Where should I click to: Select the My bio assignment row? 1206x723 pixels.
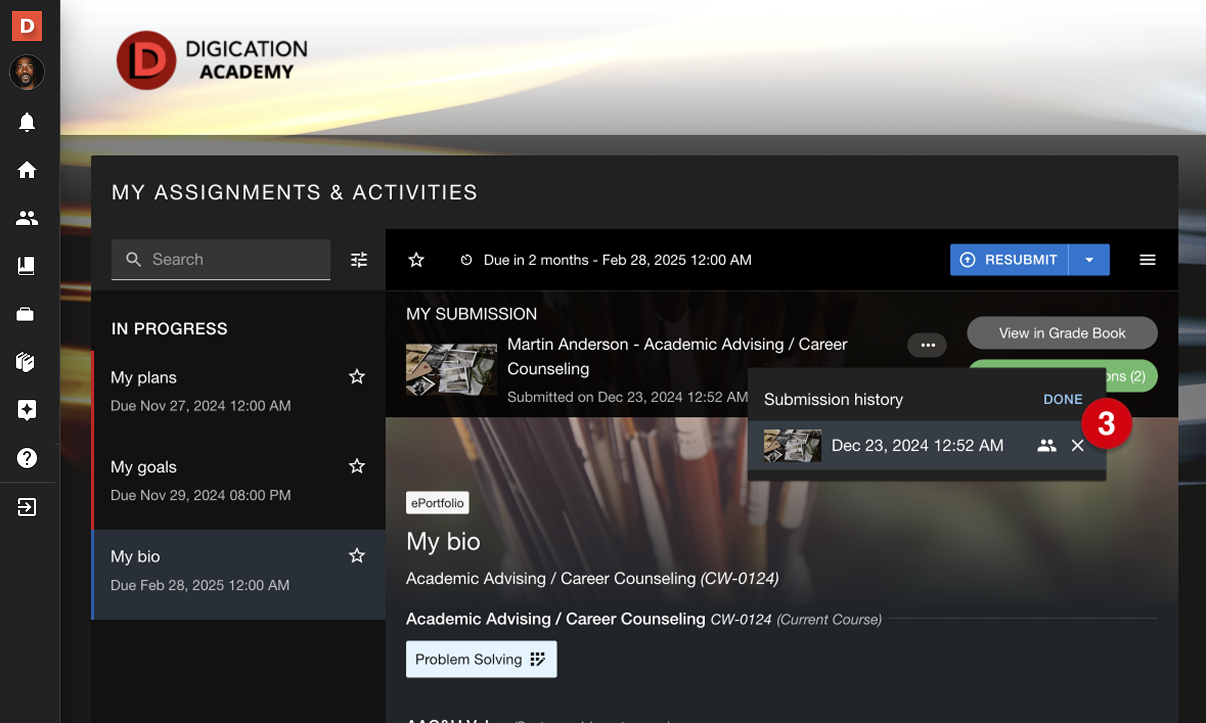[x=238, y=574]
